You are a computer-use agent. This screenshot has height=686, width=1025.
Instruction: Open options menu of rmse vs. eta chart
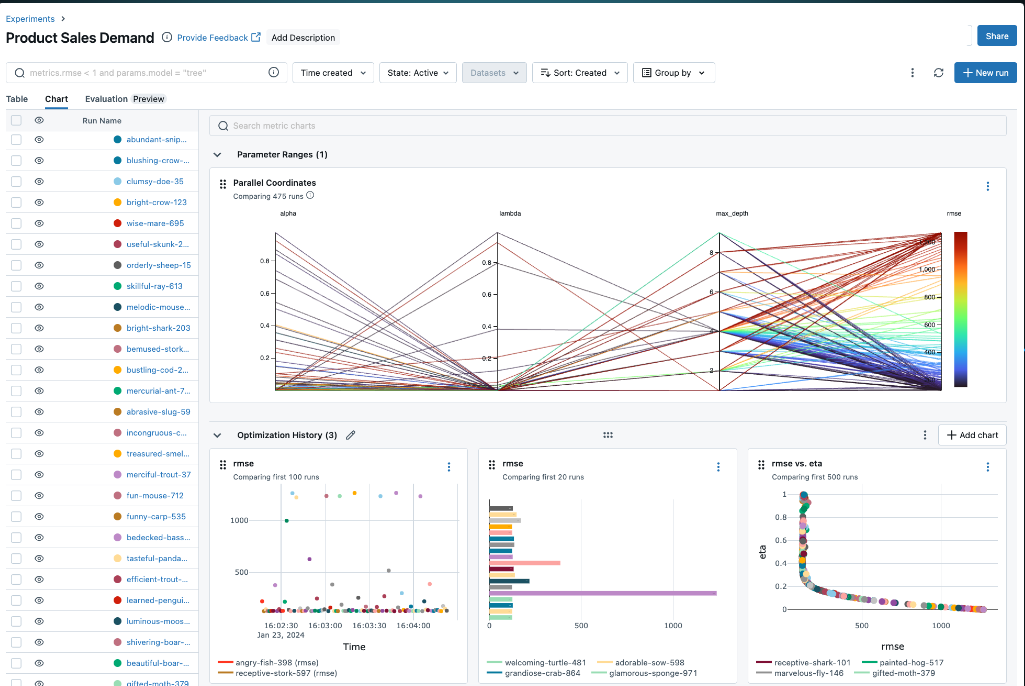pos(988,467)
